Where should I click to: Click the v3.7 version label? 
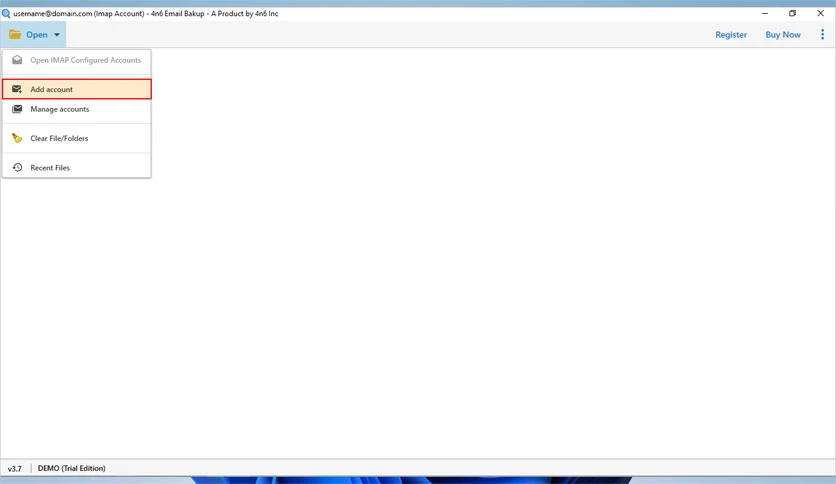click(14, 469)
